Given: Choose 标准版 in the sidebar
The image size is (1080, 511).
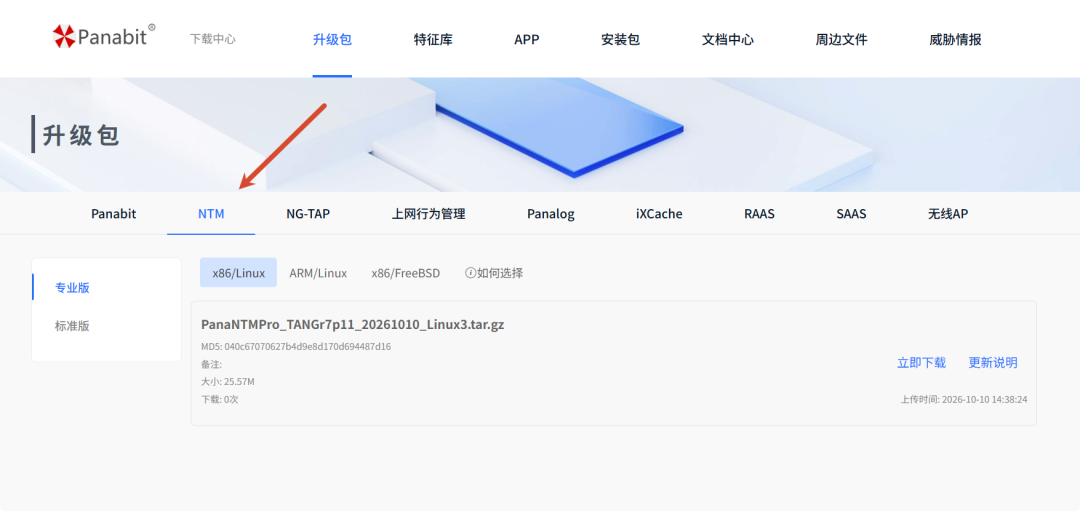Looking at the screenshot, I should point(72,326).
